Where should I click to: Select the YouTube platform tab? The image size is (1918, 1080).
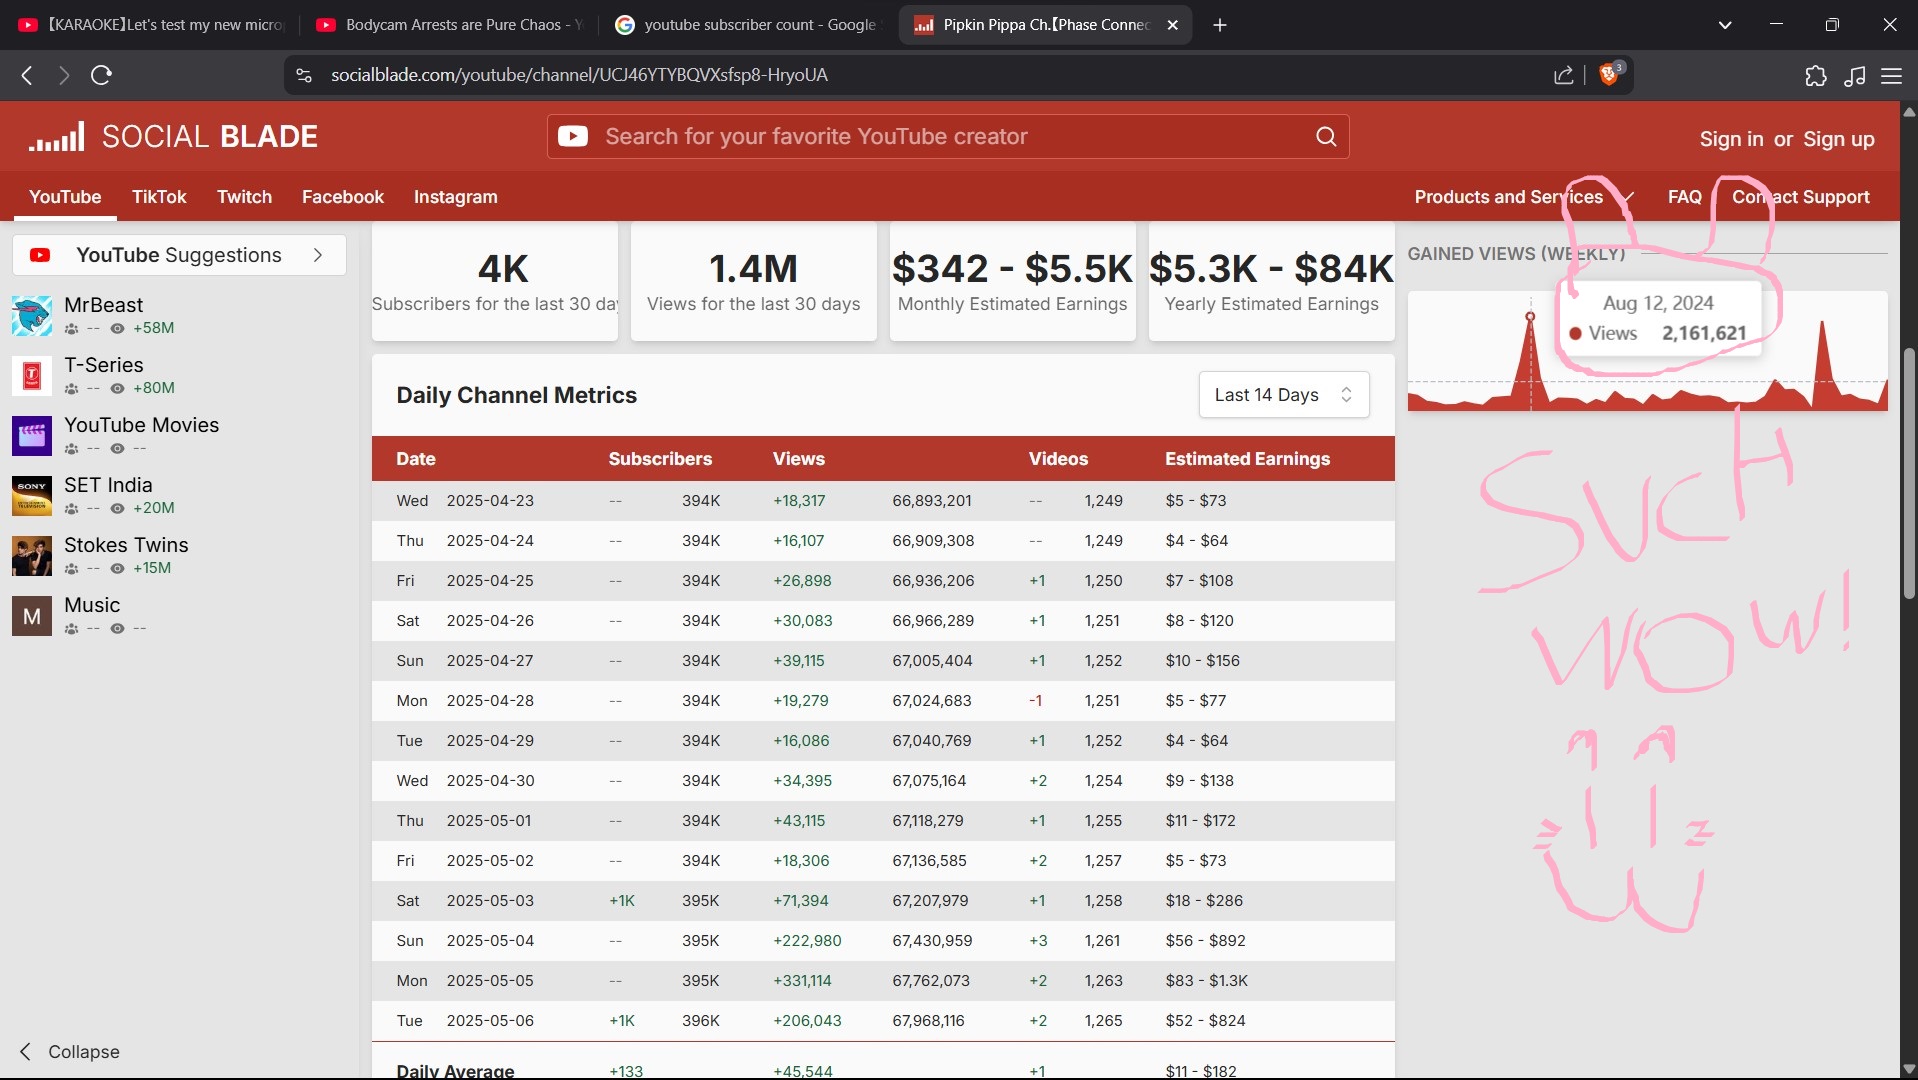click(x=65, y=197)
